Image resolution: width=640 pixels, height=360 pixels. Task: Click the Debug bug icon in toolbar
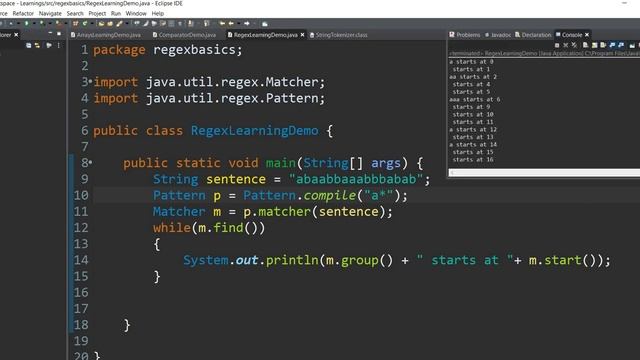coord(11,24)
